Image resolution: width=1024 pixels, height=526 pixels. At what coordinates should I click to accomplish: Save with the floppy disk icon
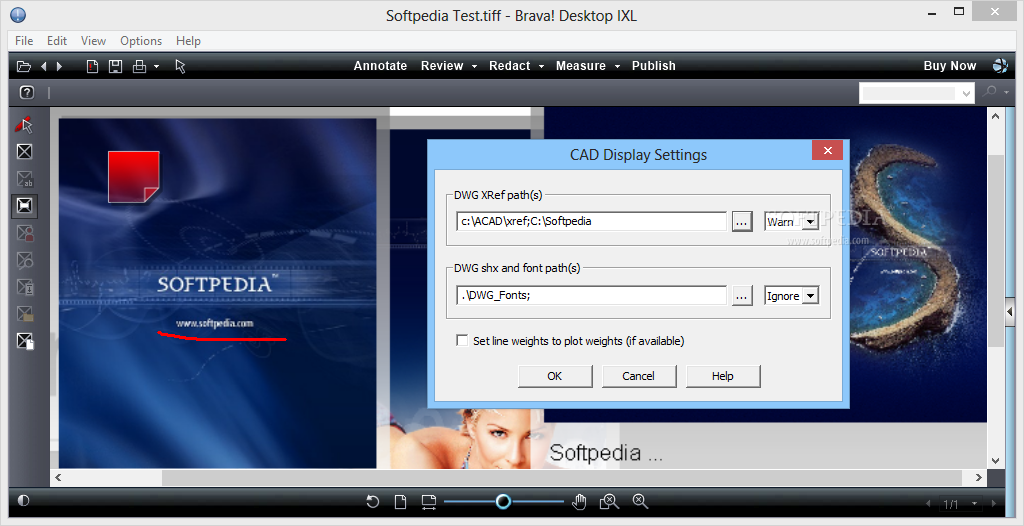coord(116,66)
